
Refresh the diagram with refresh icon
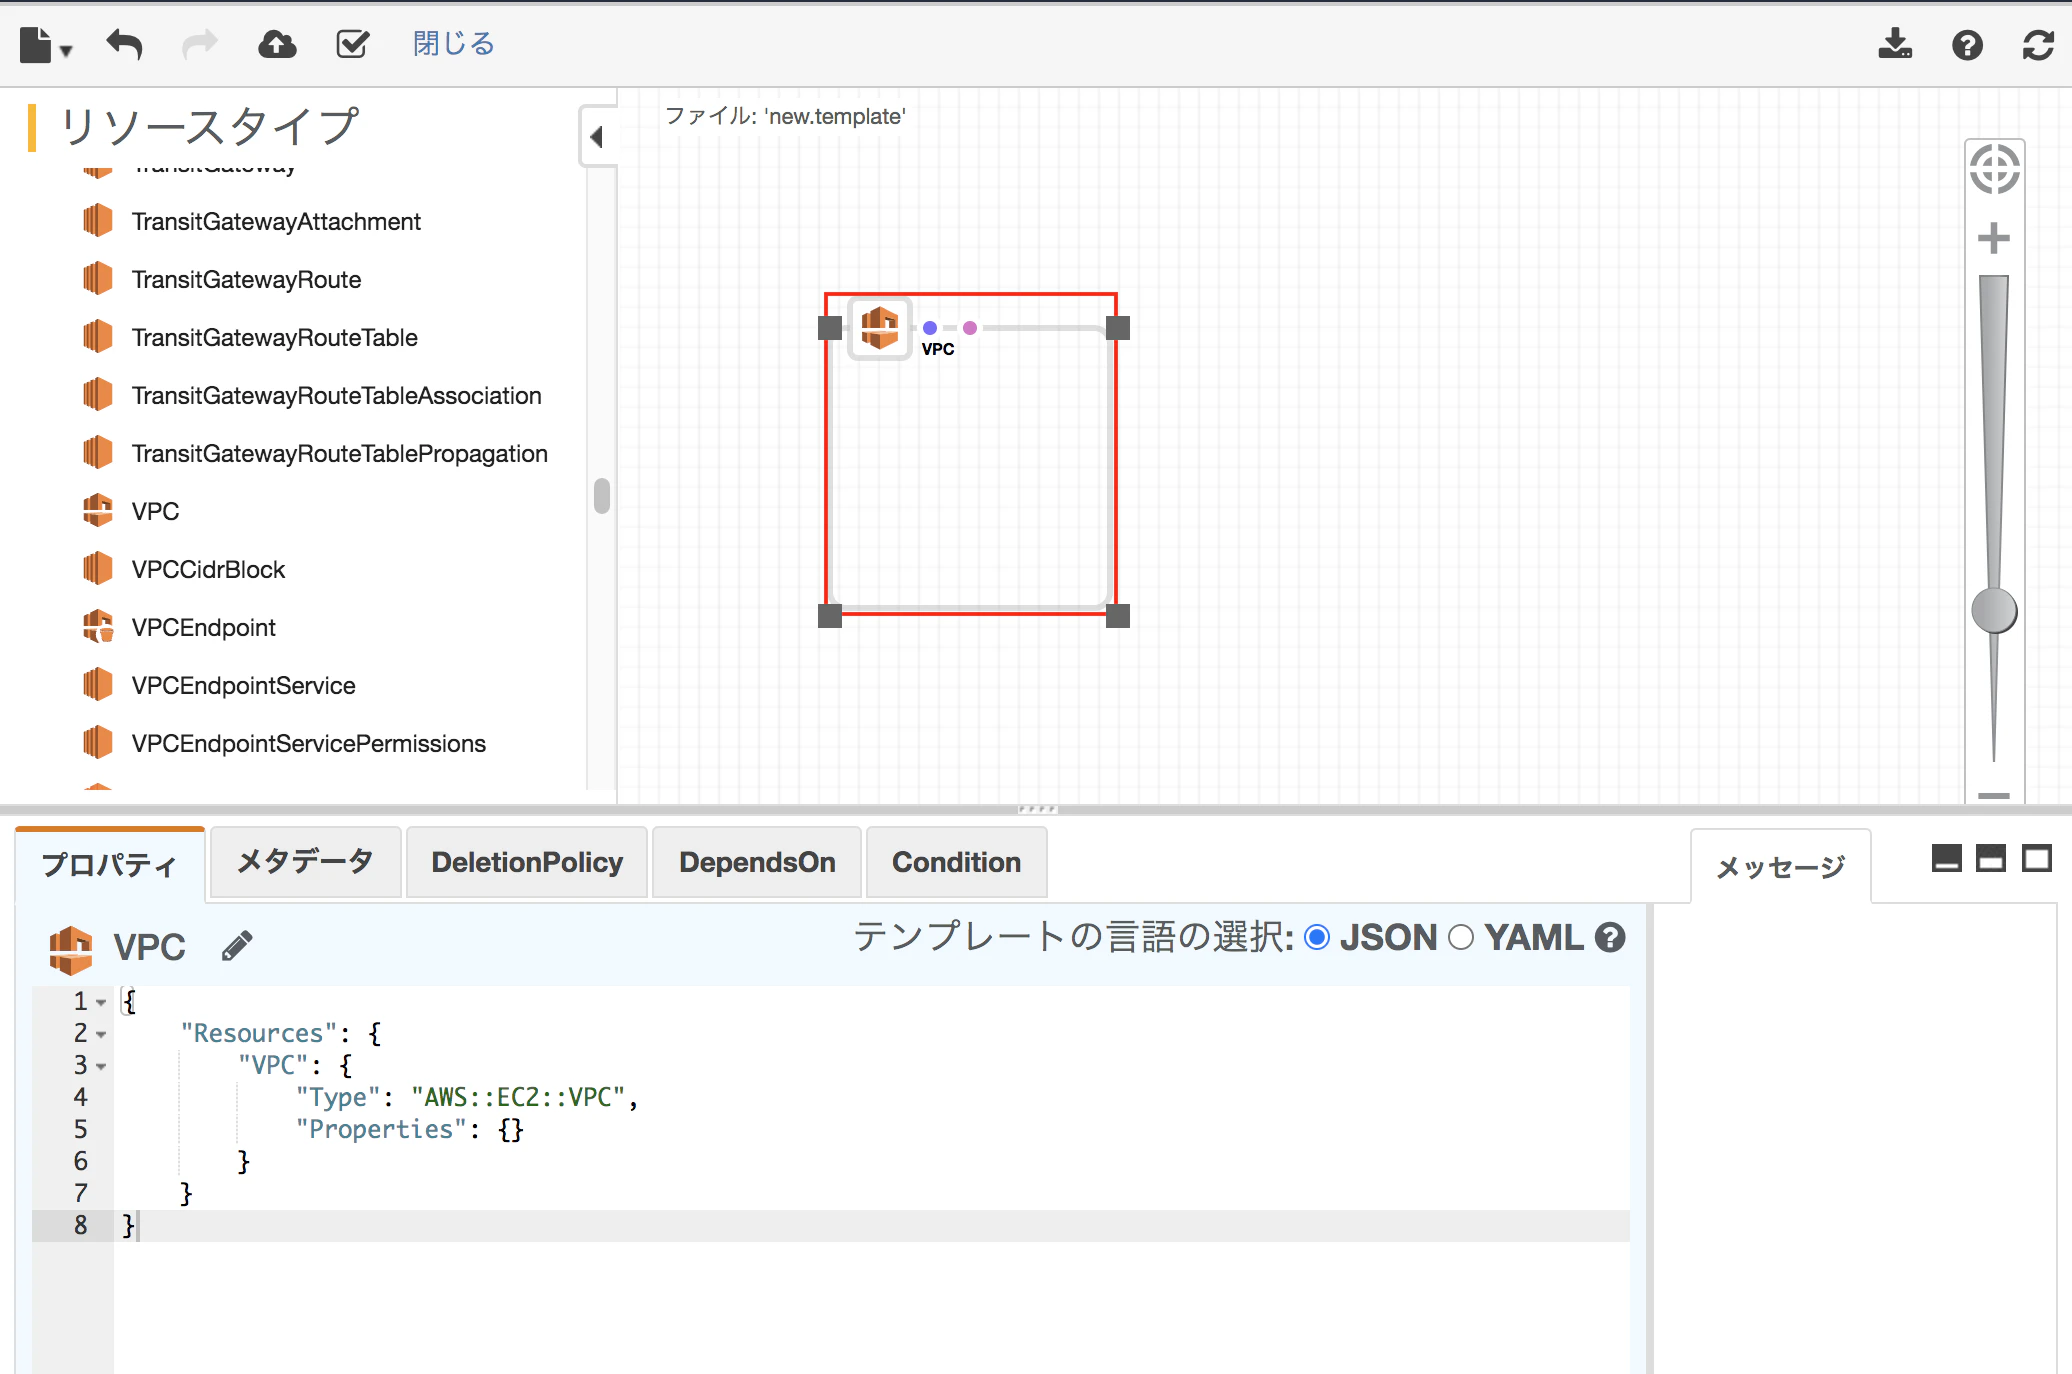pyautogui.click(x=2038, y=45)
